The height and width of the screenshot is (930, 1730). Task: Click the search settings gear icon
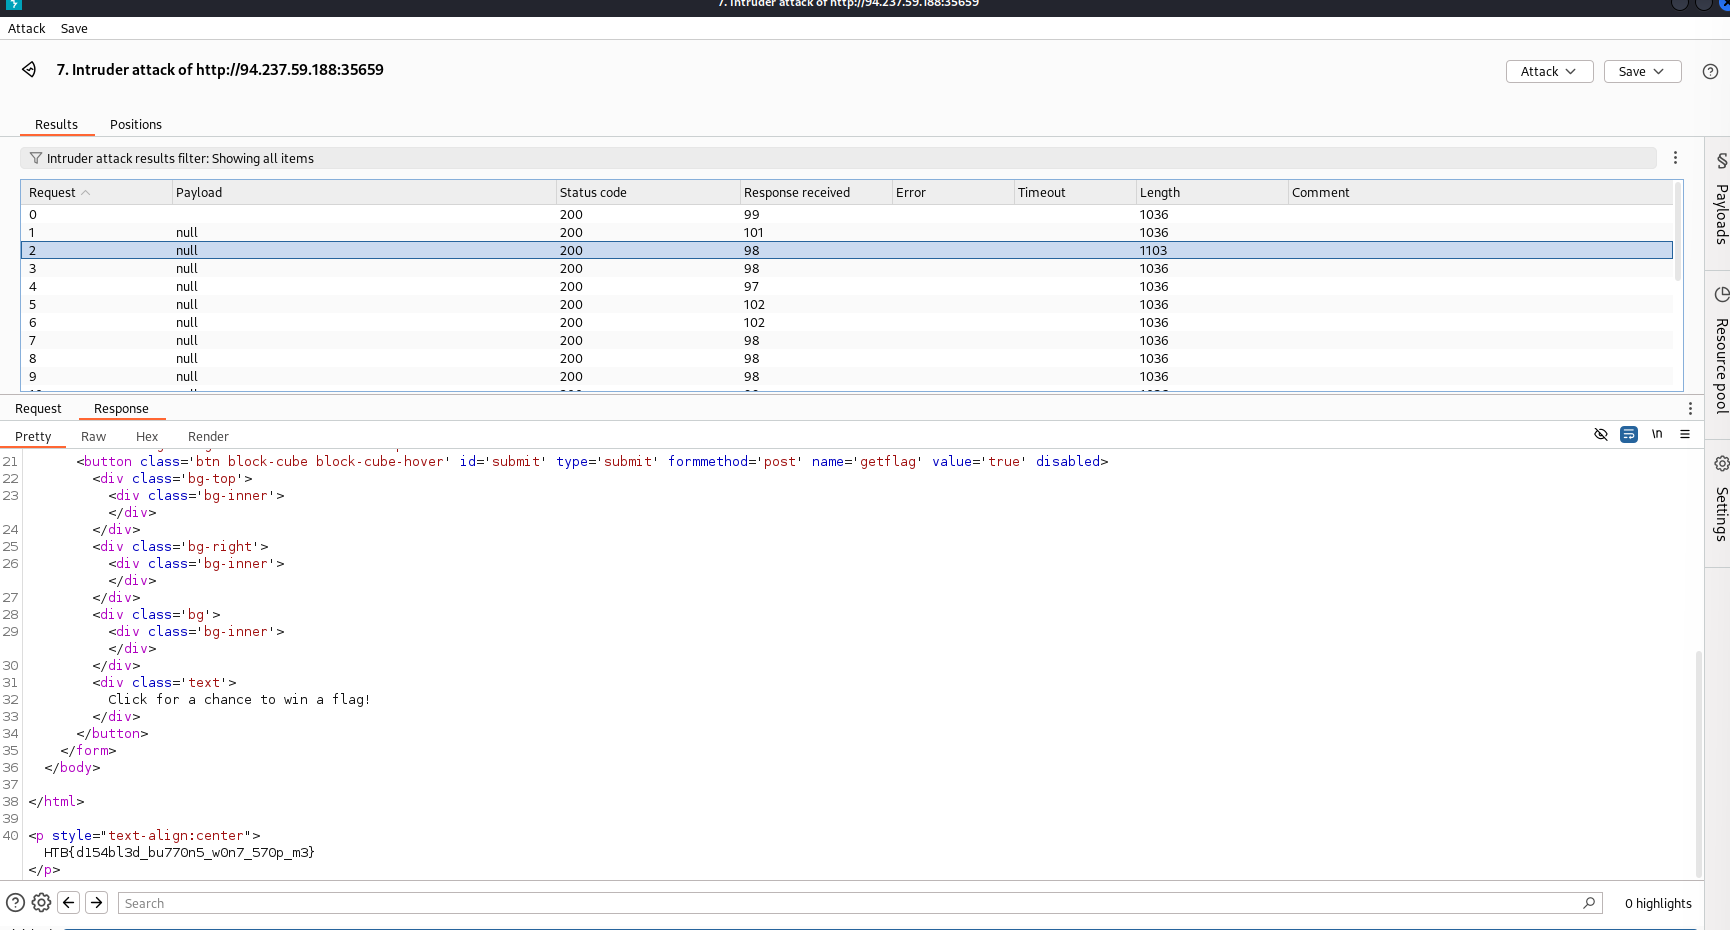(41, 903)
